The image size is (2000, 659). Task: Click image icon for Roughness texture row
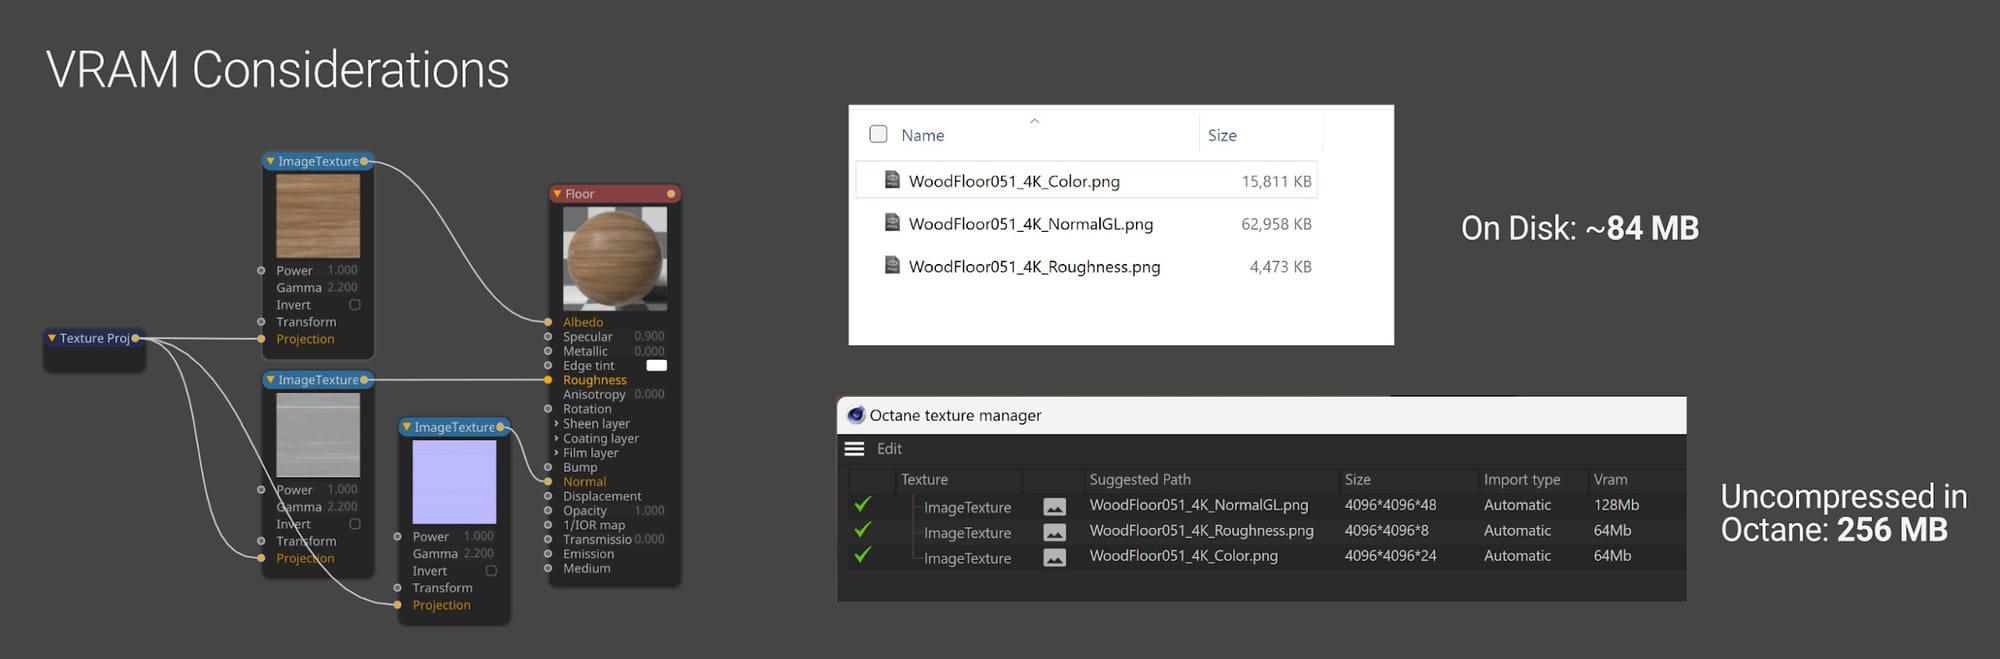coord(1054,532)
